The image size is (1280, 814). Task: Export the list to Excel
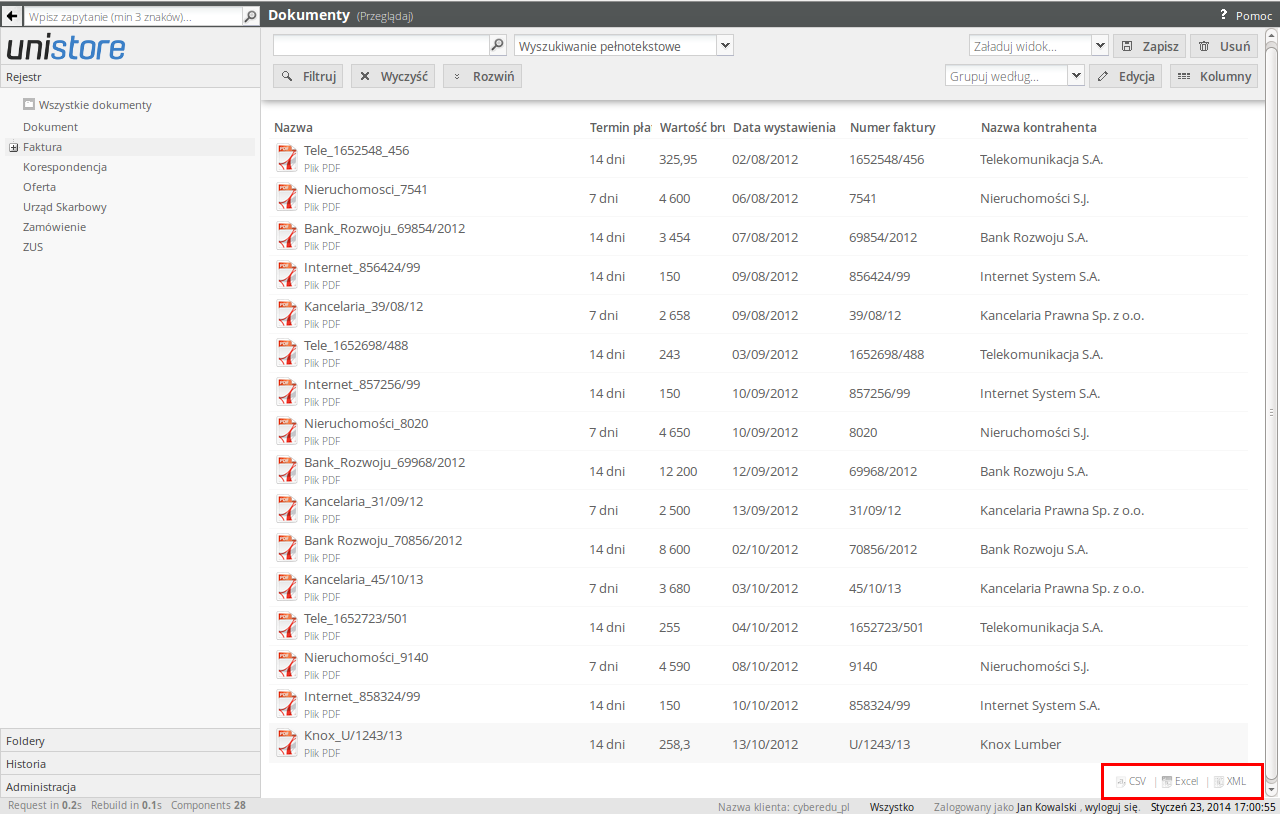pos(1180,781)
